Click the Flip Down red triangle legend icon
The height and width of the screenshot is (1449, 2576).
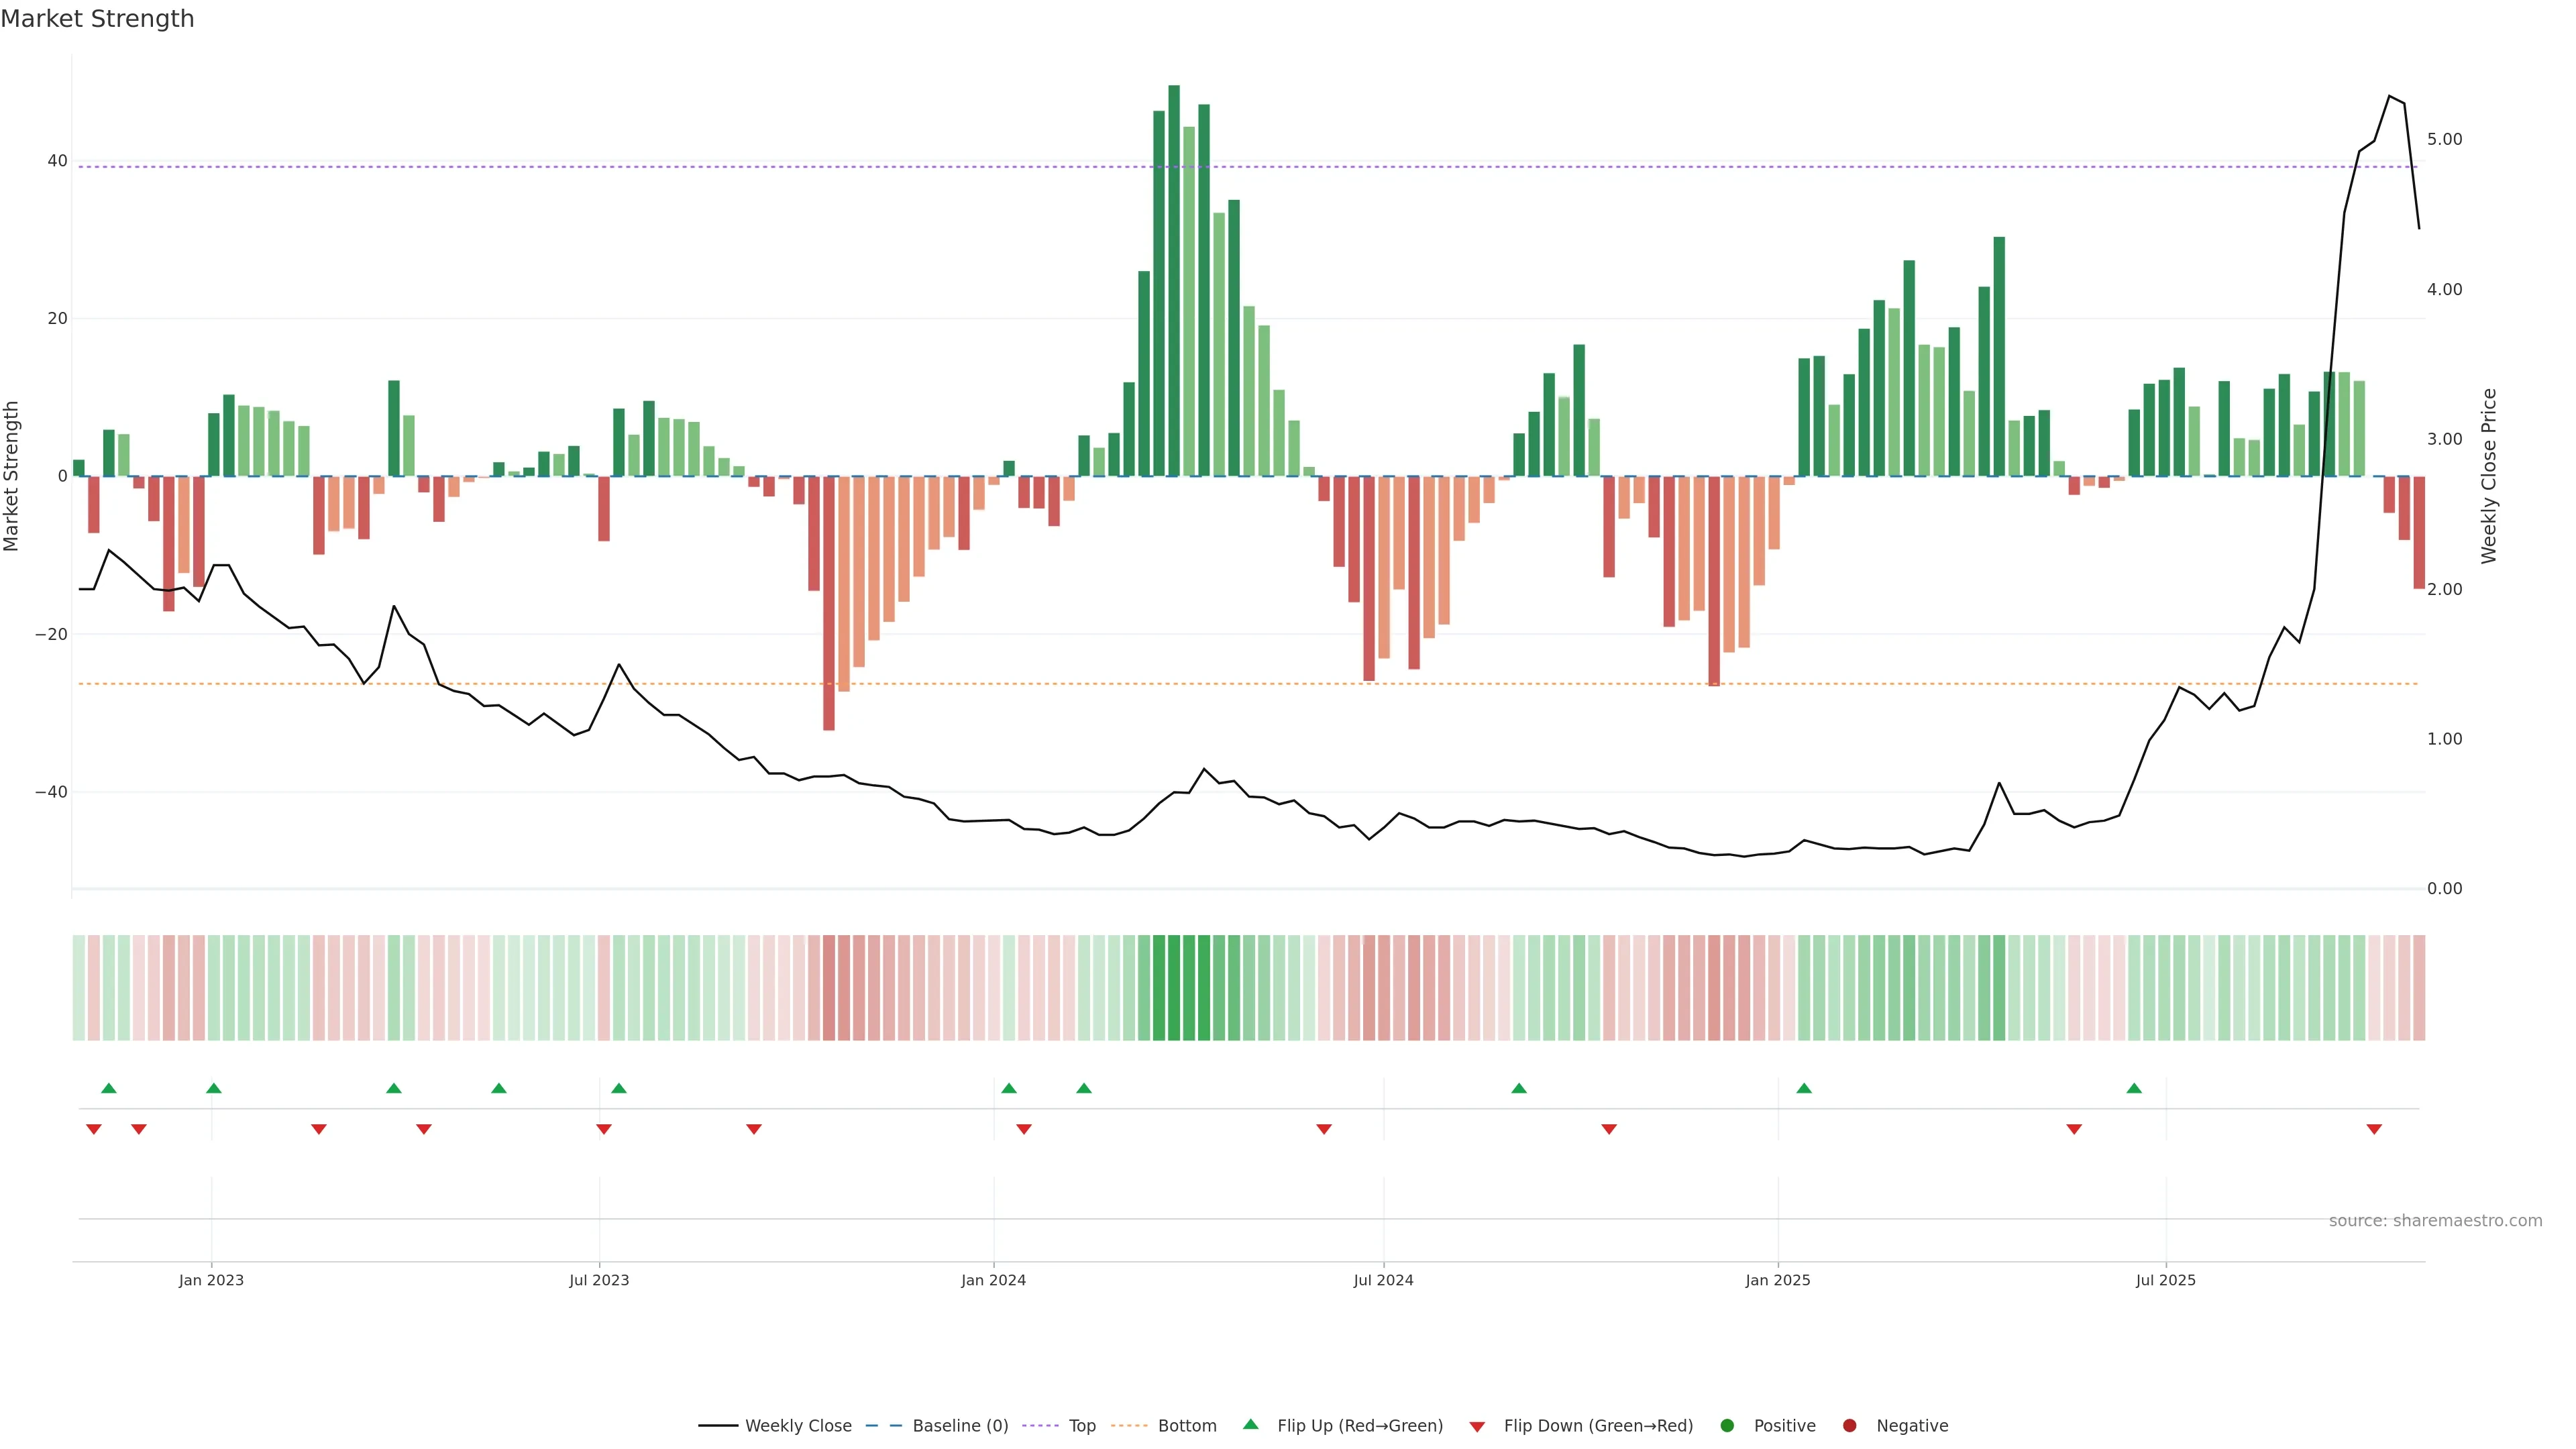pyautogui.click(x=1477, y=1427)
